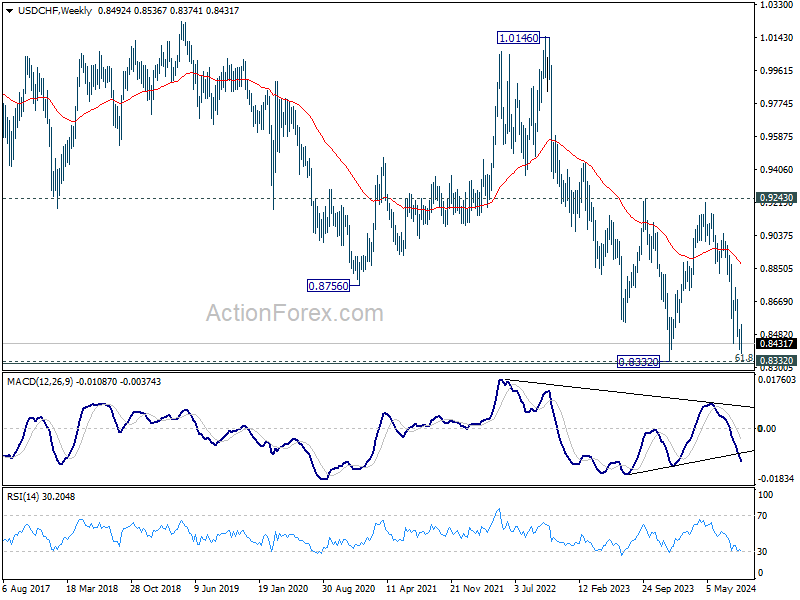Click the RSI axis level 70

[762, 516]
